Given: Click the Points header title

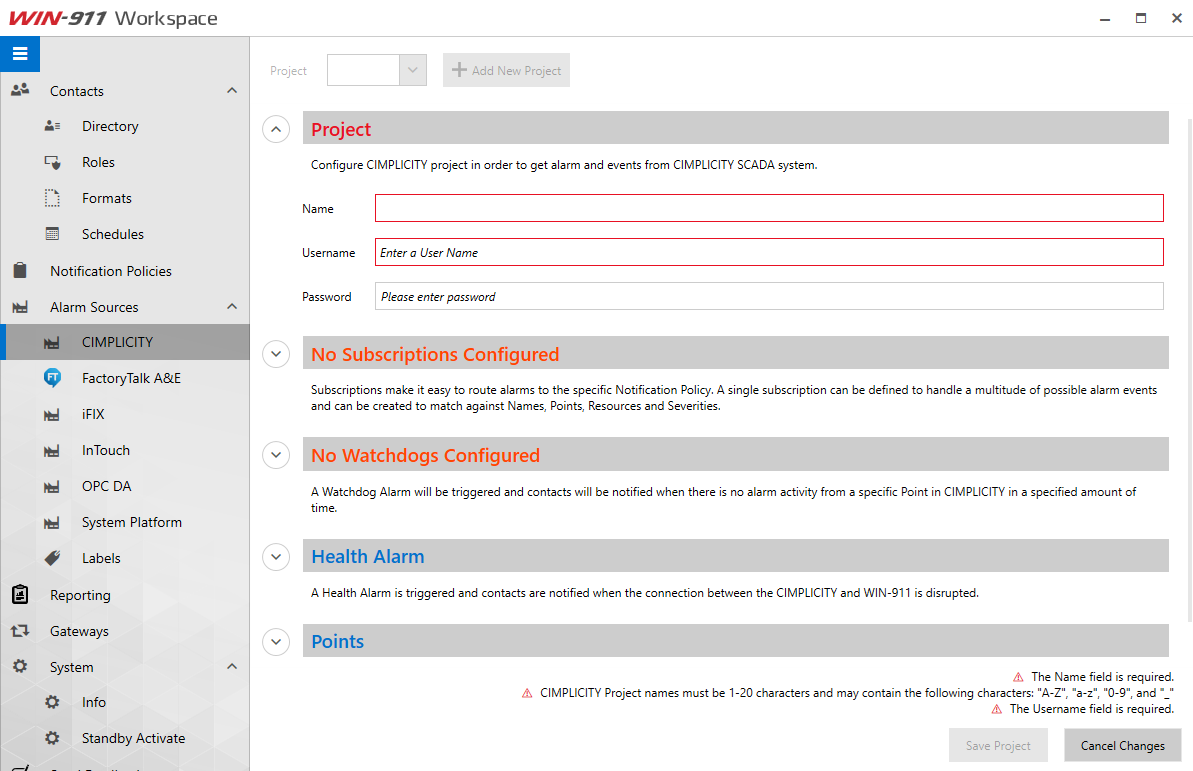Looking at the screenshot, I should coord(338,642).
